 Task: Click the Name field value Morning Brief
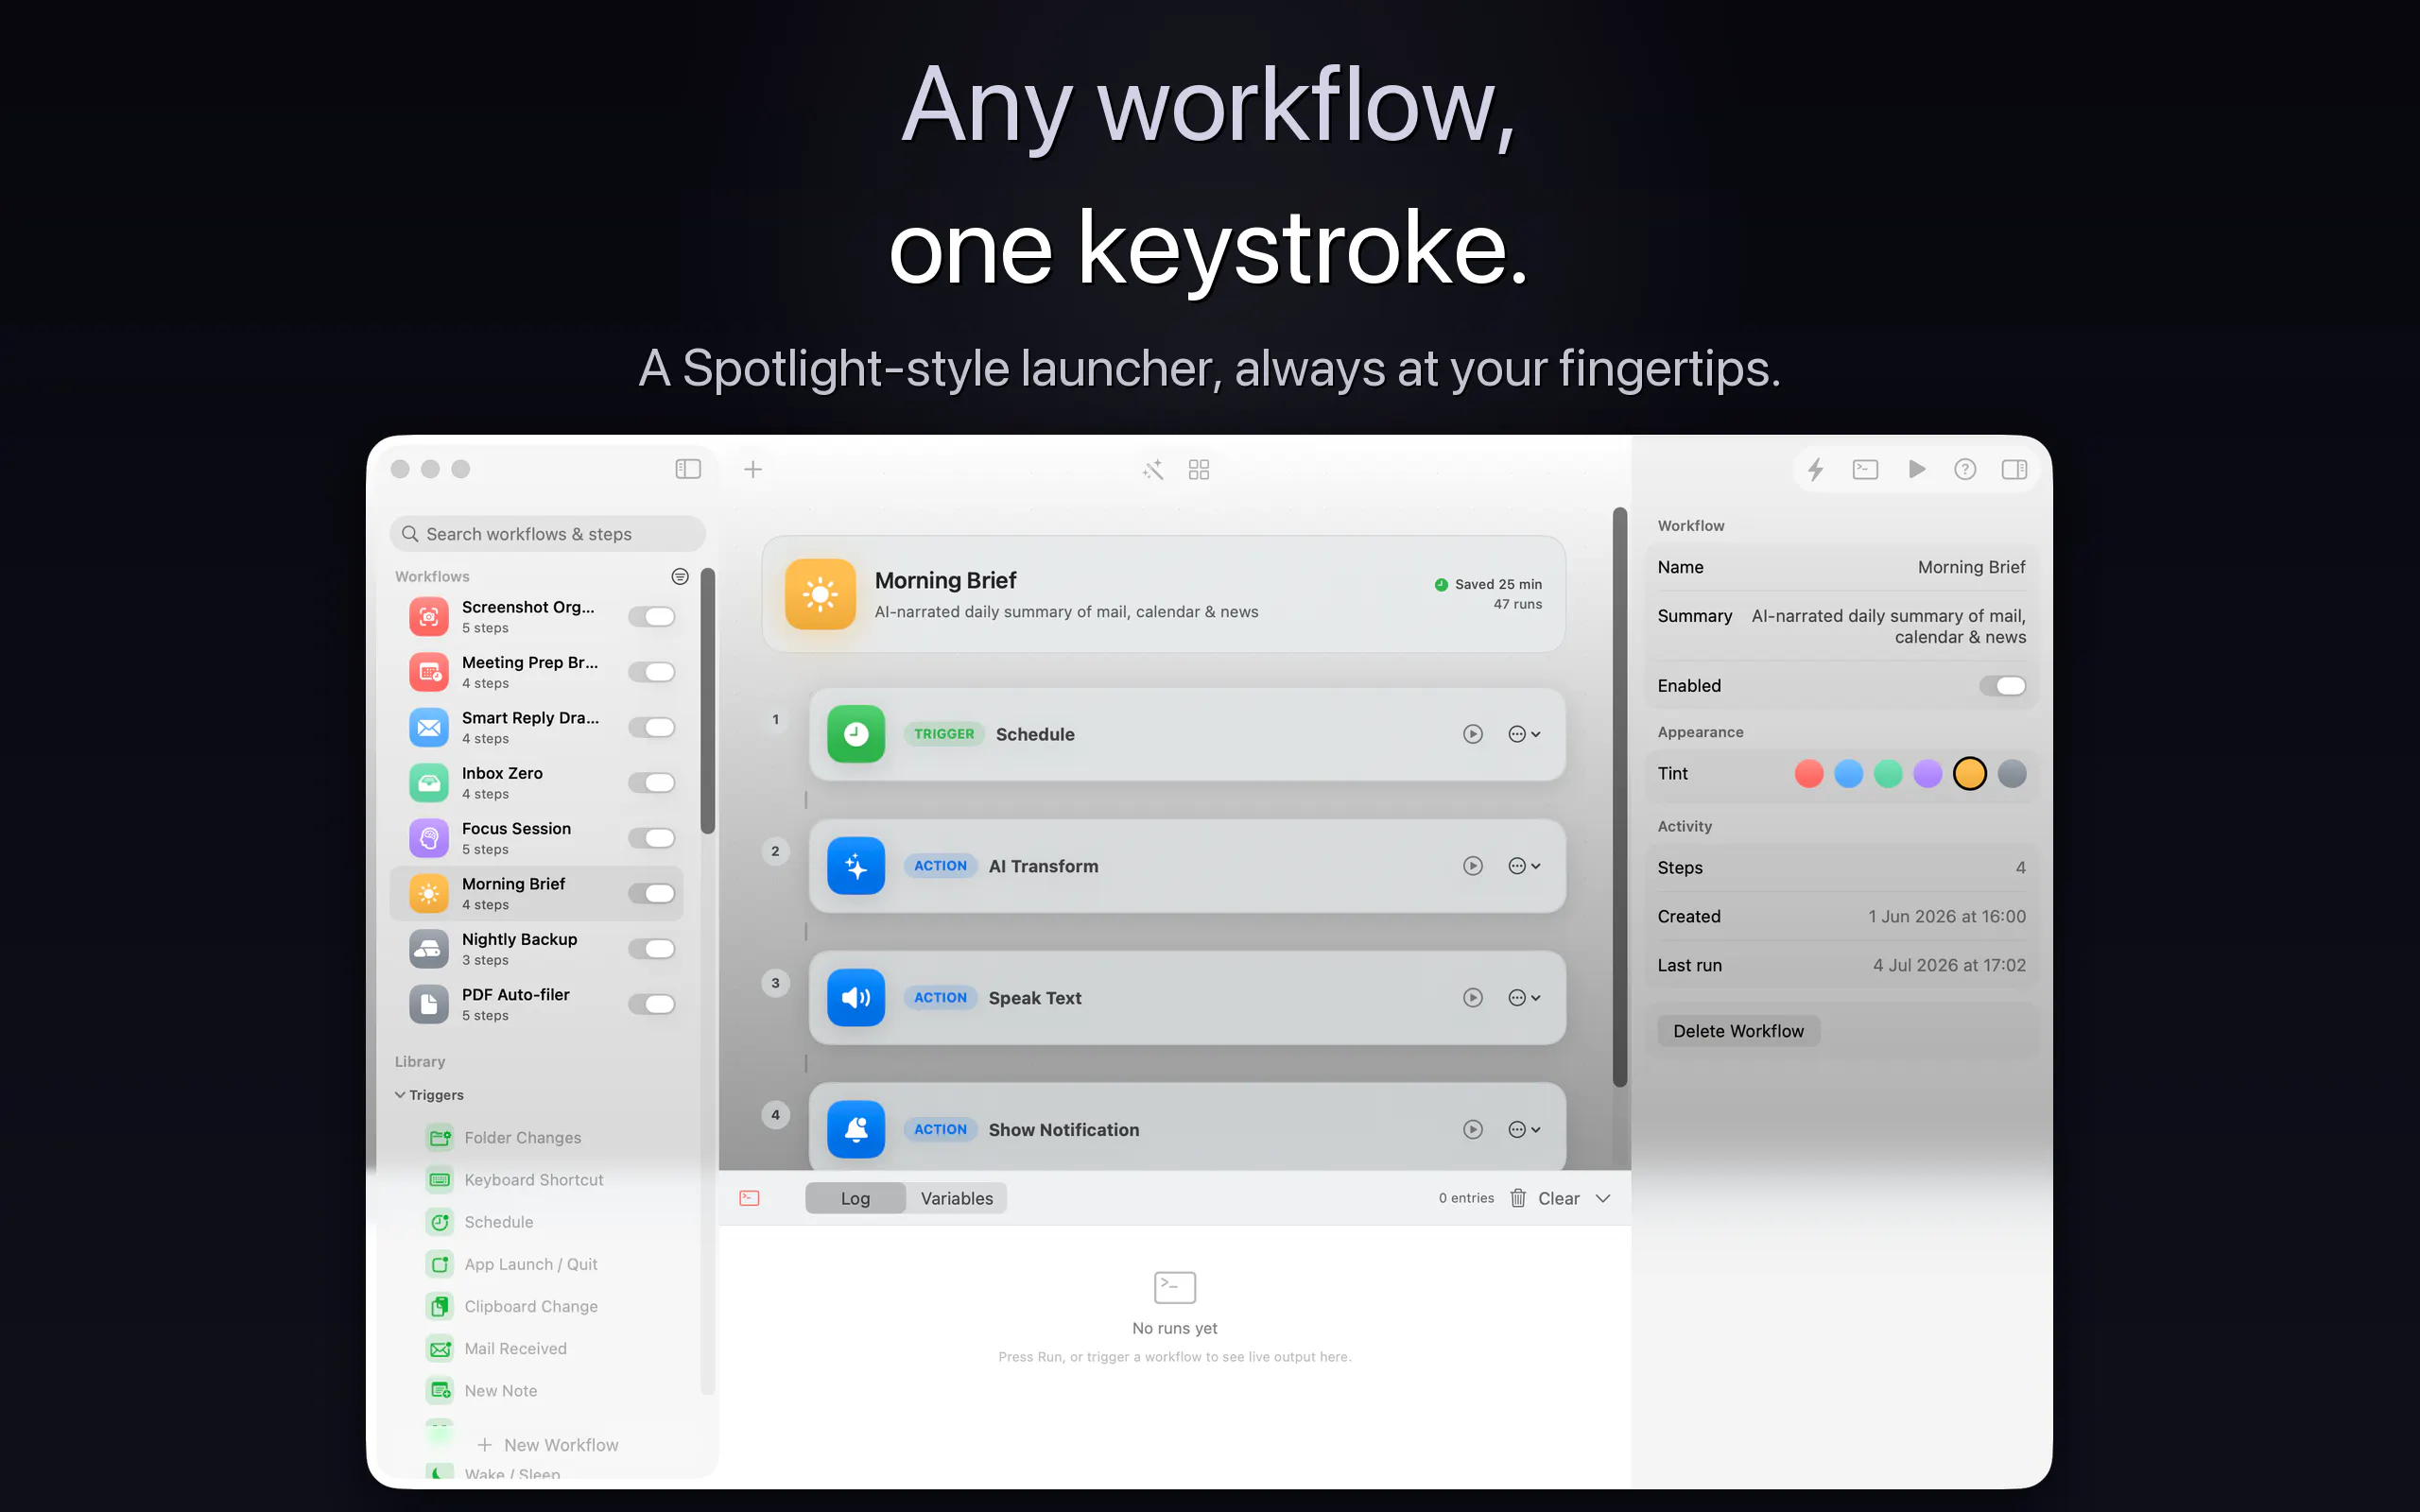pos(1971,567)
